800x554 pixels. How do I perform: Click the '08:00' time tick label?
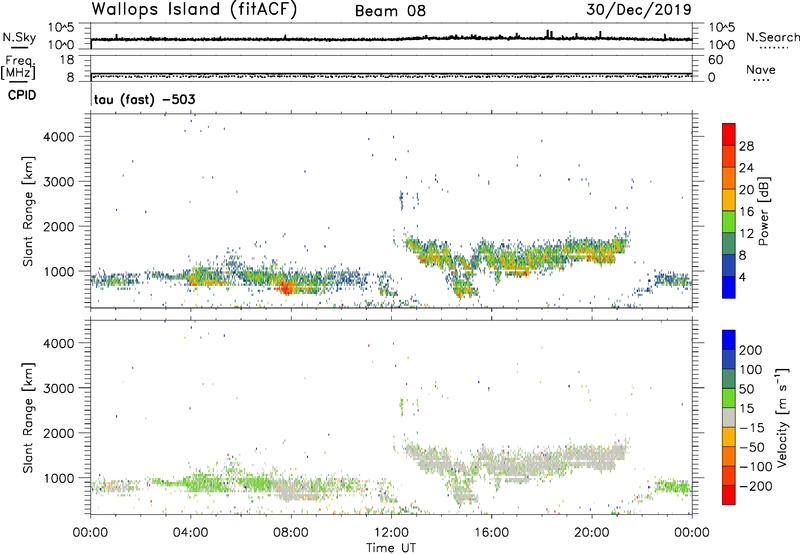pos(291,533)
